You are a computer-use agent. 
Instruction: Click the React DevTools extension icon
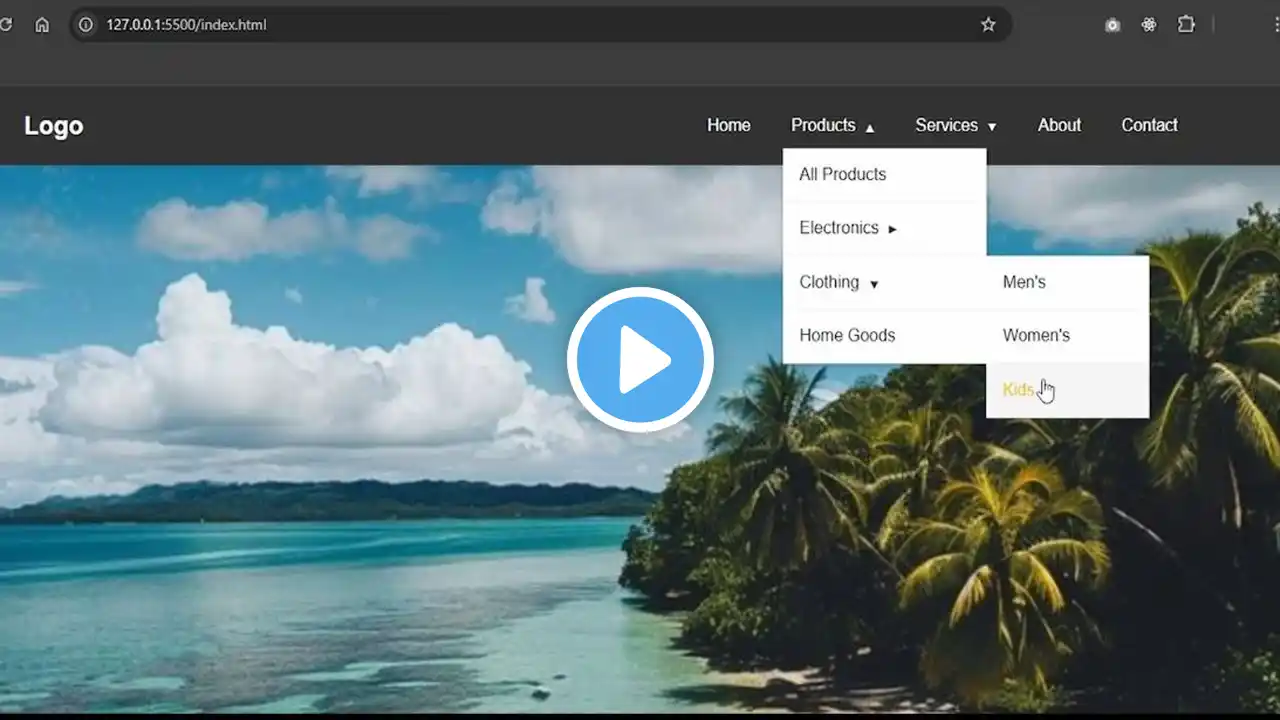tap(1149, 25)
